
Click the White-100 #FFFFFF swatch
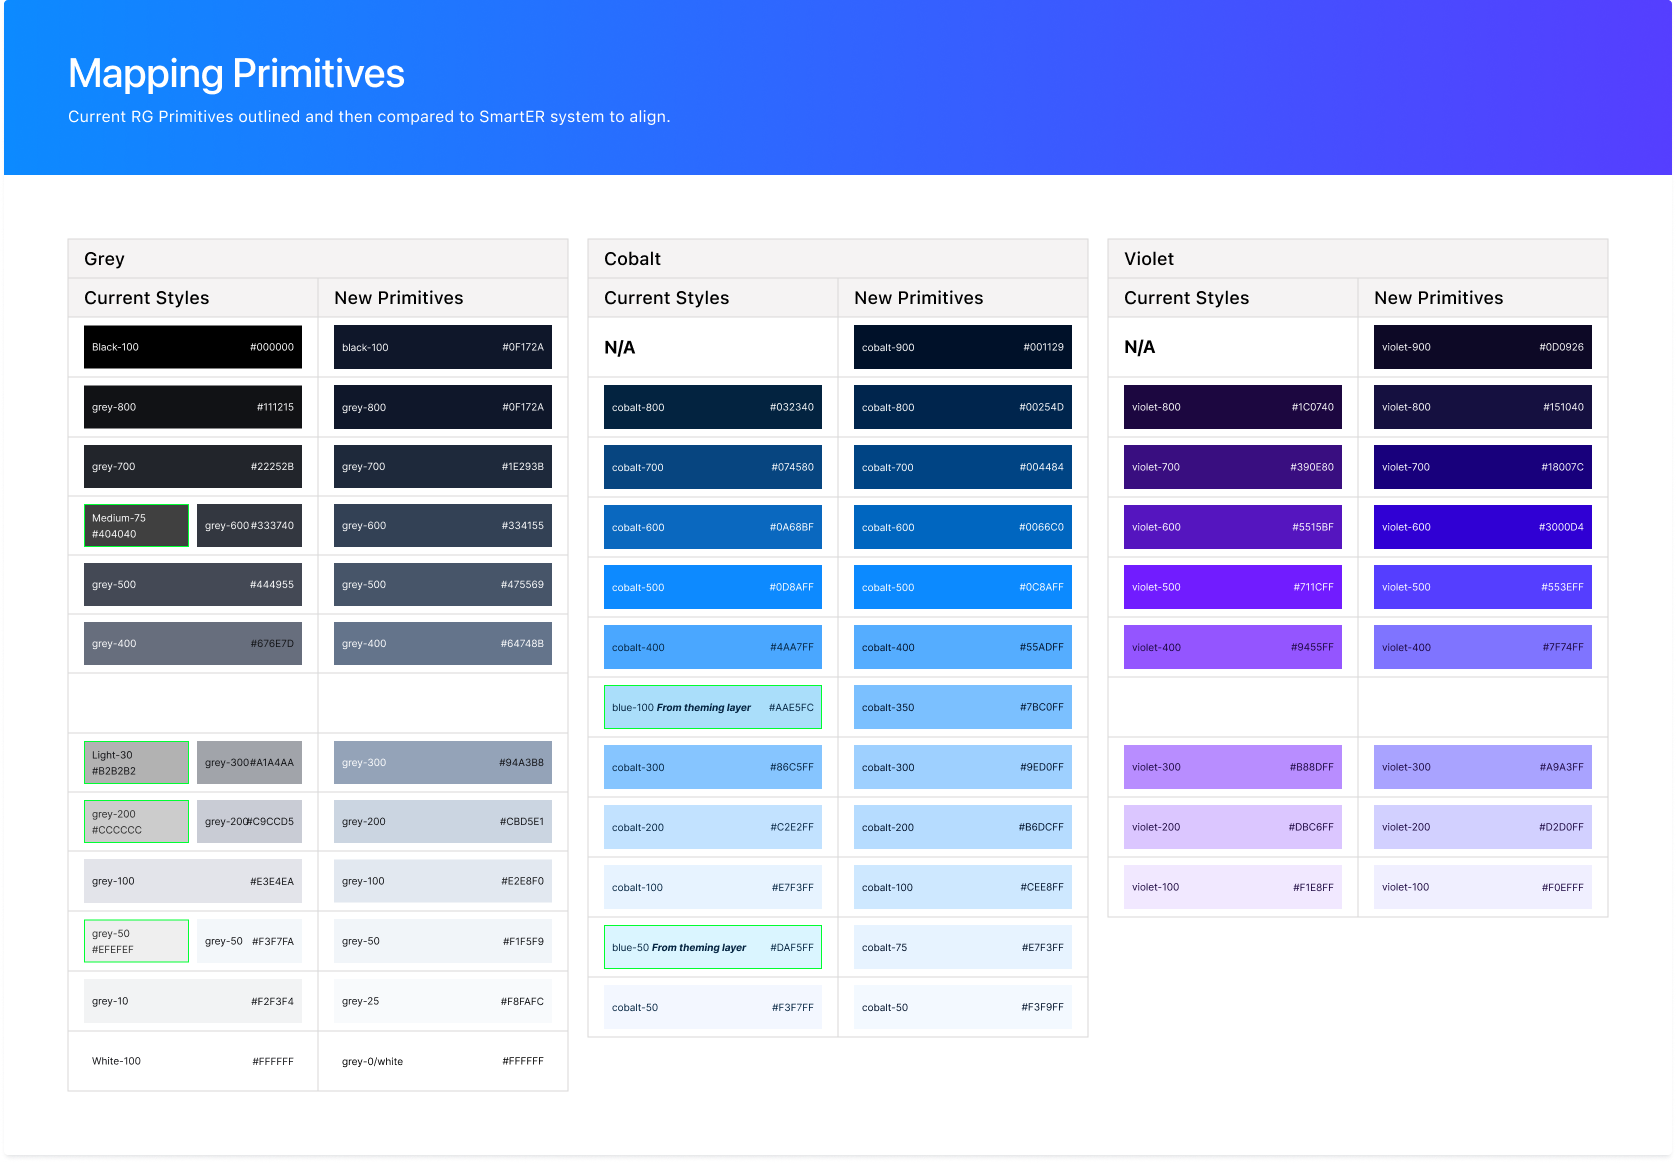(193, 1061)
